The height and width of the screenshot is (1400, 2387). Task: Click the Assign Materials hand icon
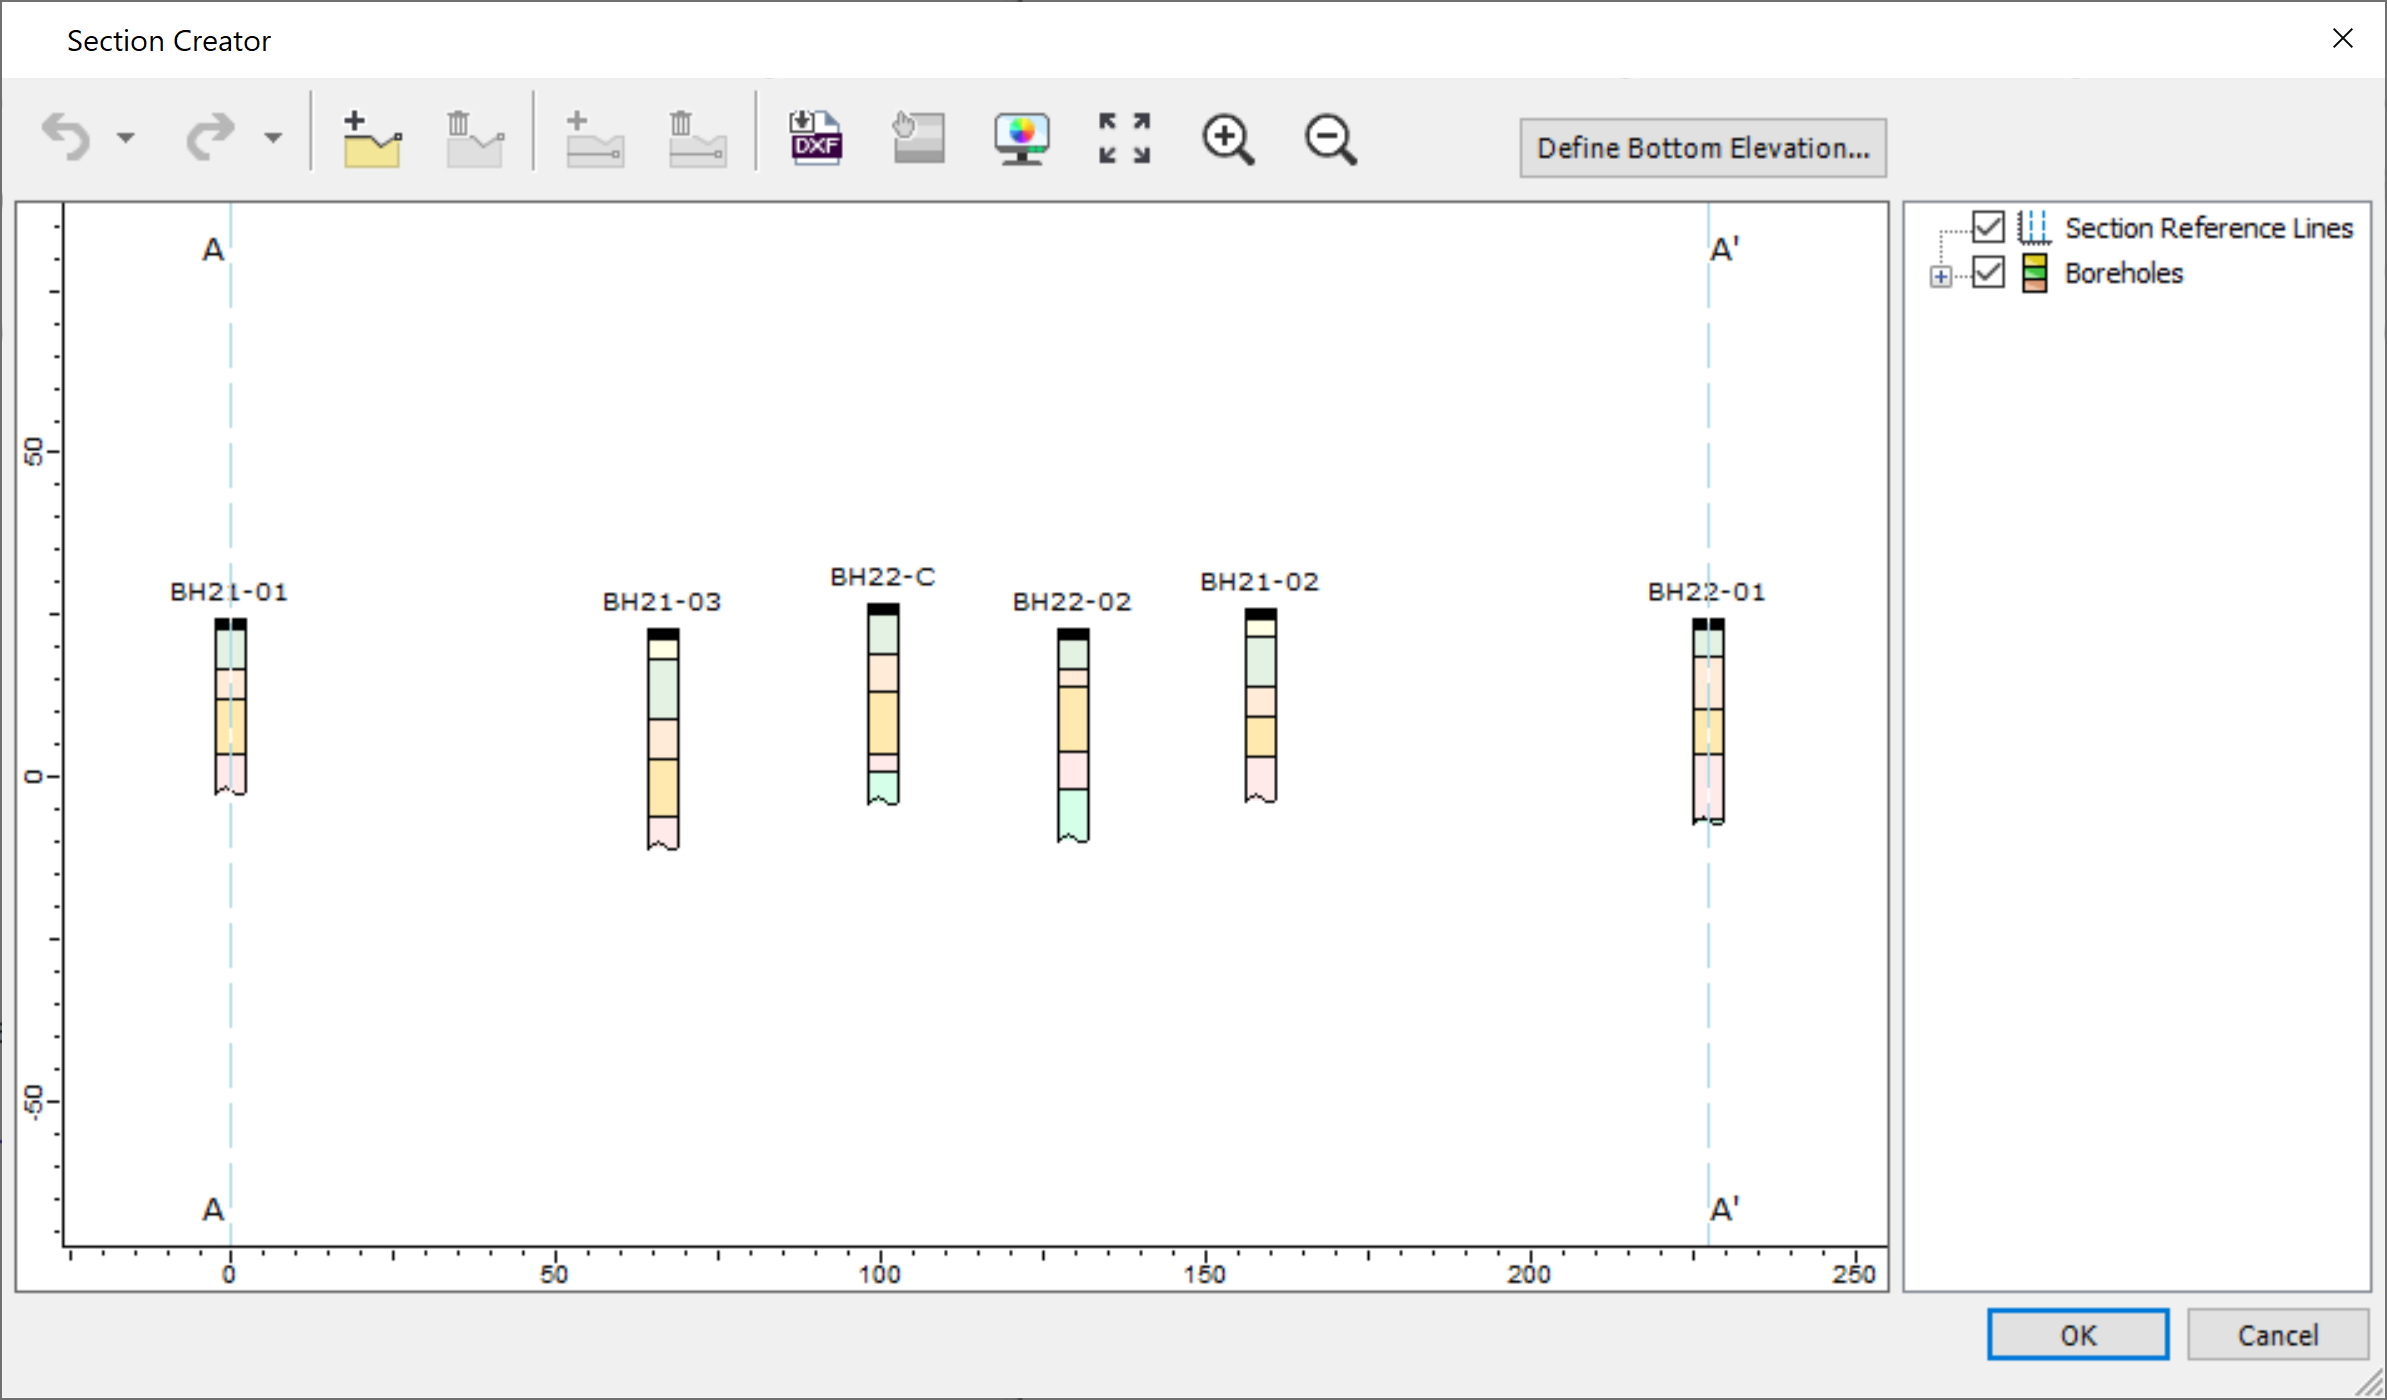pyautogui.click(x=919, y=138)
